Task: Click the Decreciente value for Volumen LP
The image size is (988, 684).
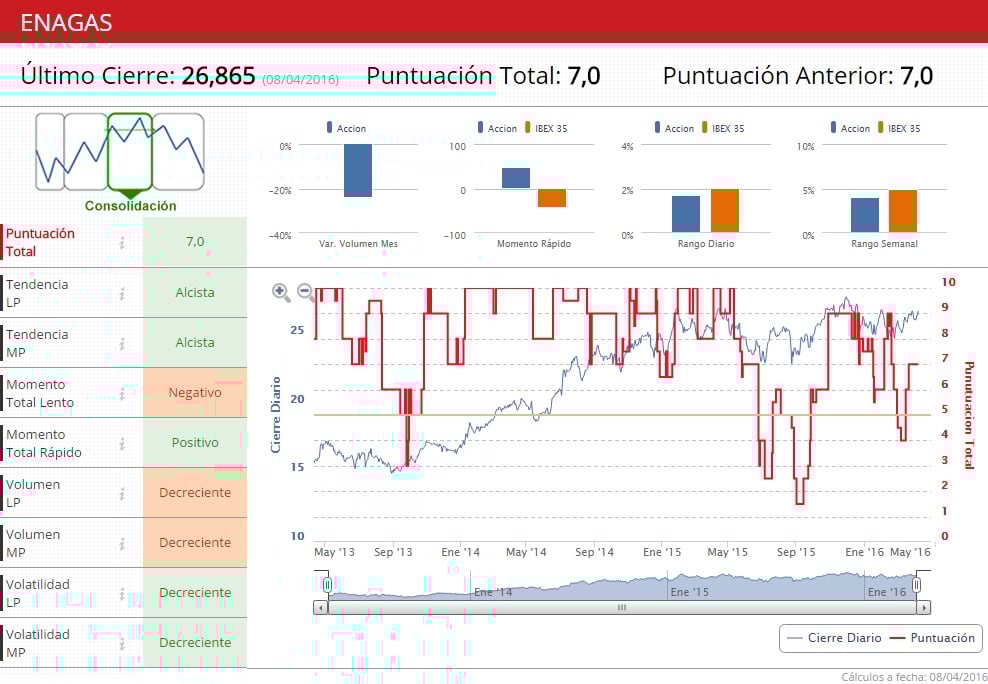Action: click(x=195, y=493)
